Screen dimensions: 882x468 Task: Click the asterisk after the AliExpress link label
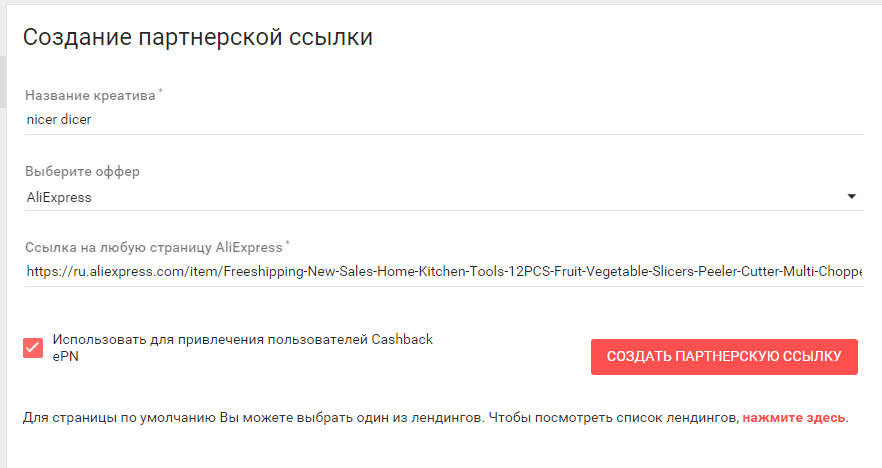287,243
